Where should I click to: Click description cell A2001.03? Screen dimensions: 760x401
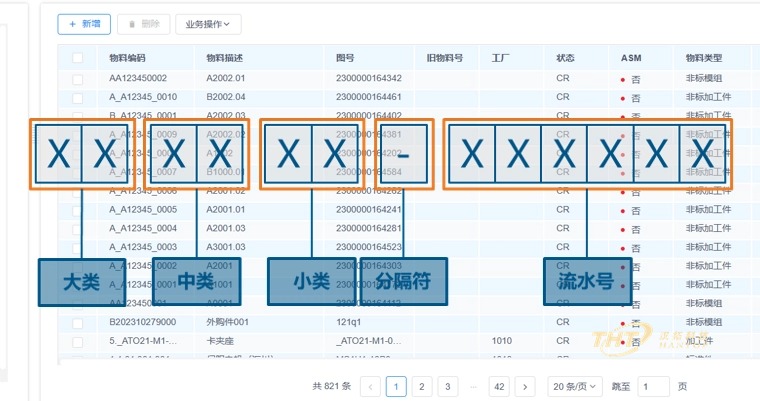(x=226, y=228)
